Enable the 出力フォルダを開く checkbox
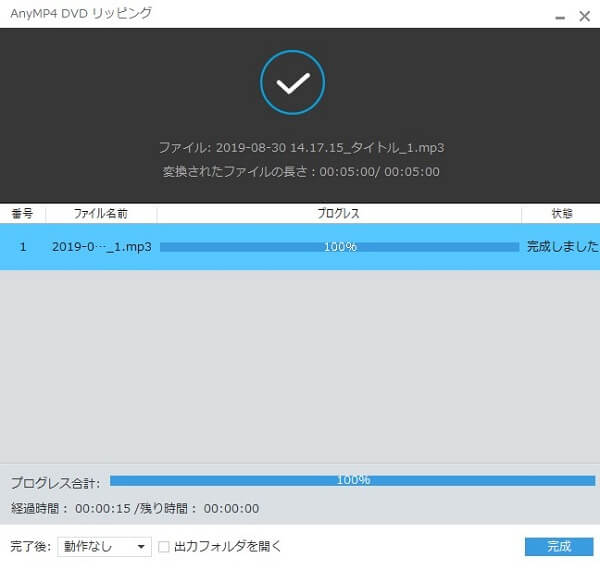The width and height of the screenshot is (600, 570). tap(163, 547)
